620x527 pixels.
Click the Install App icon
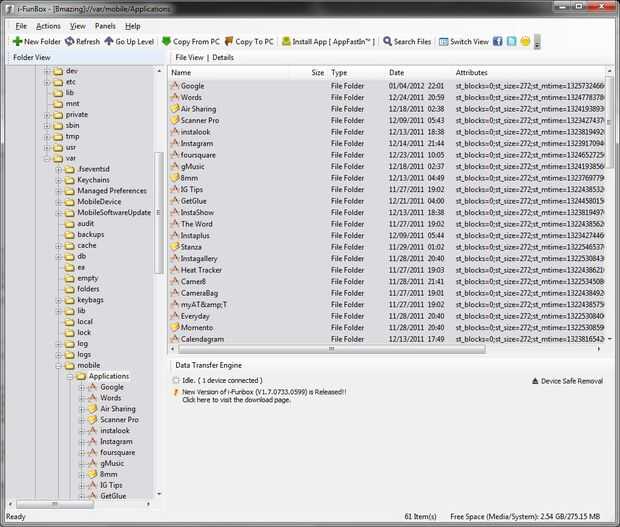286,41
